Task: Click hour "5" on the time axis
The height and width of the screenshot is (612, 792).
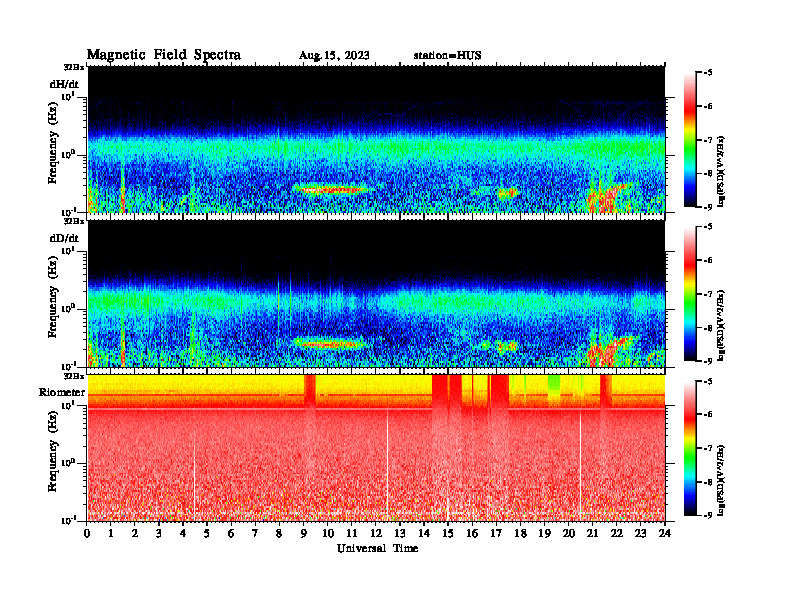Action: coord(207,533)
